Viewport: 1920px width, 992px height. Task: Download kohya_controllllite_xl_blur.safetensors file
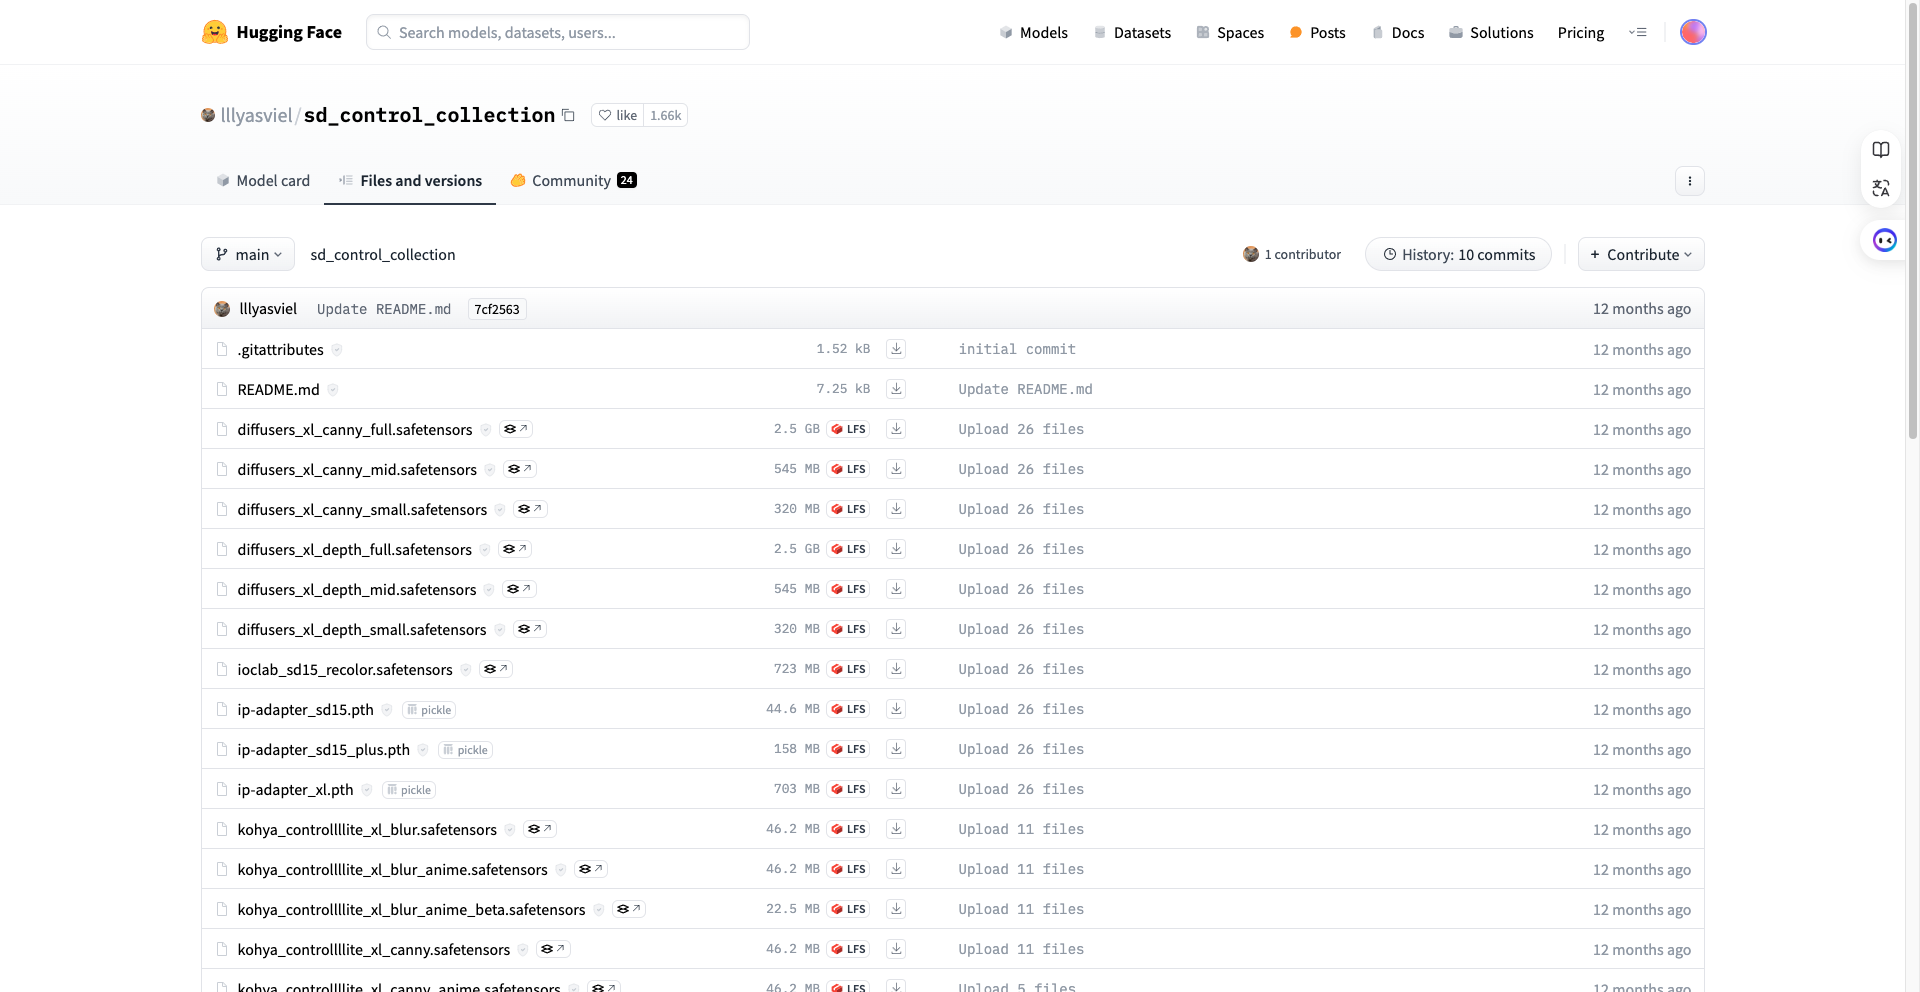click(x=896, y=829)
